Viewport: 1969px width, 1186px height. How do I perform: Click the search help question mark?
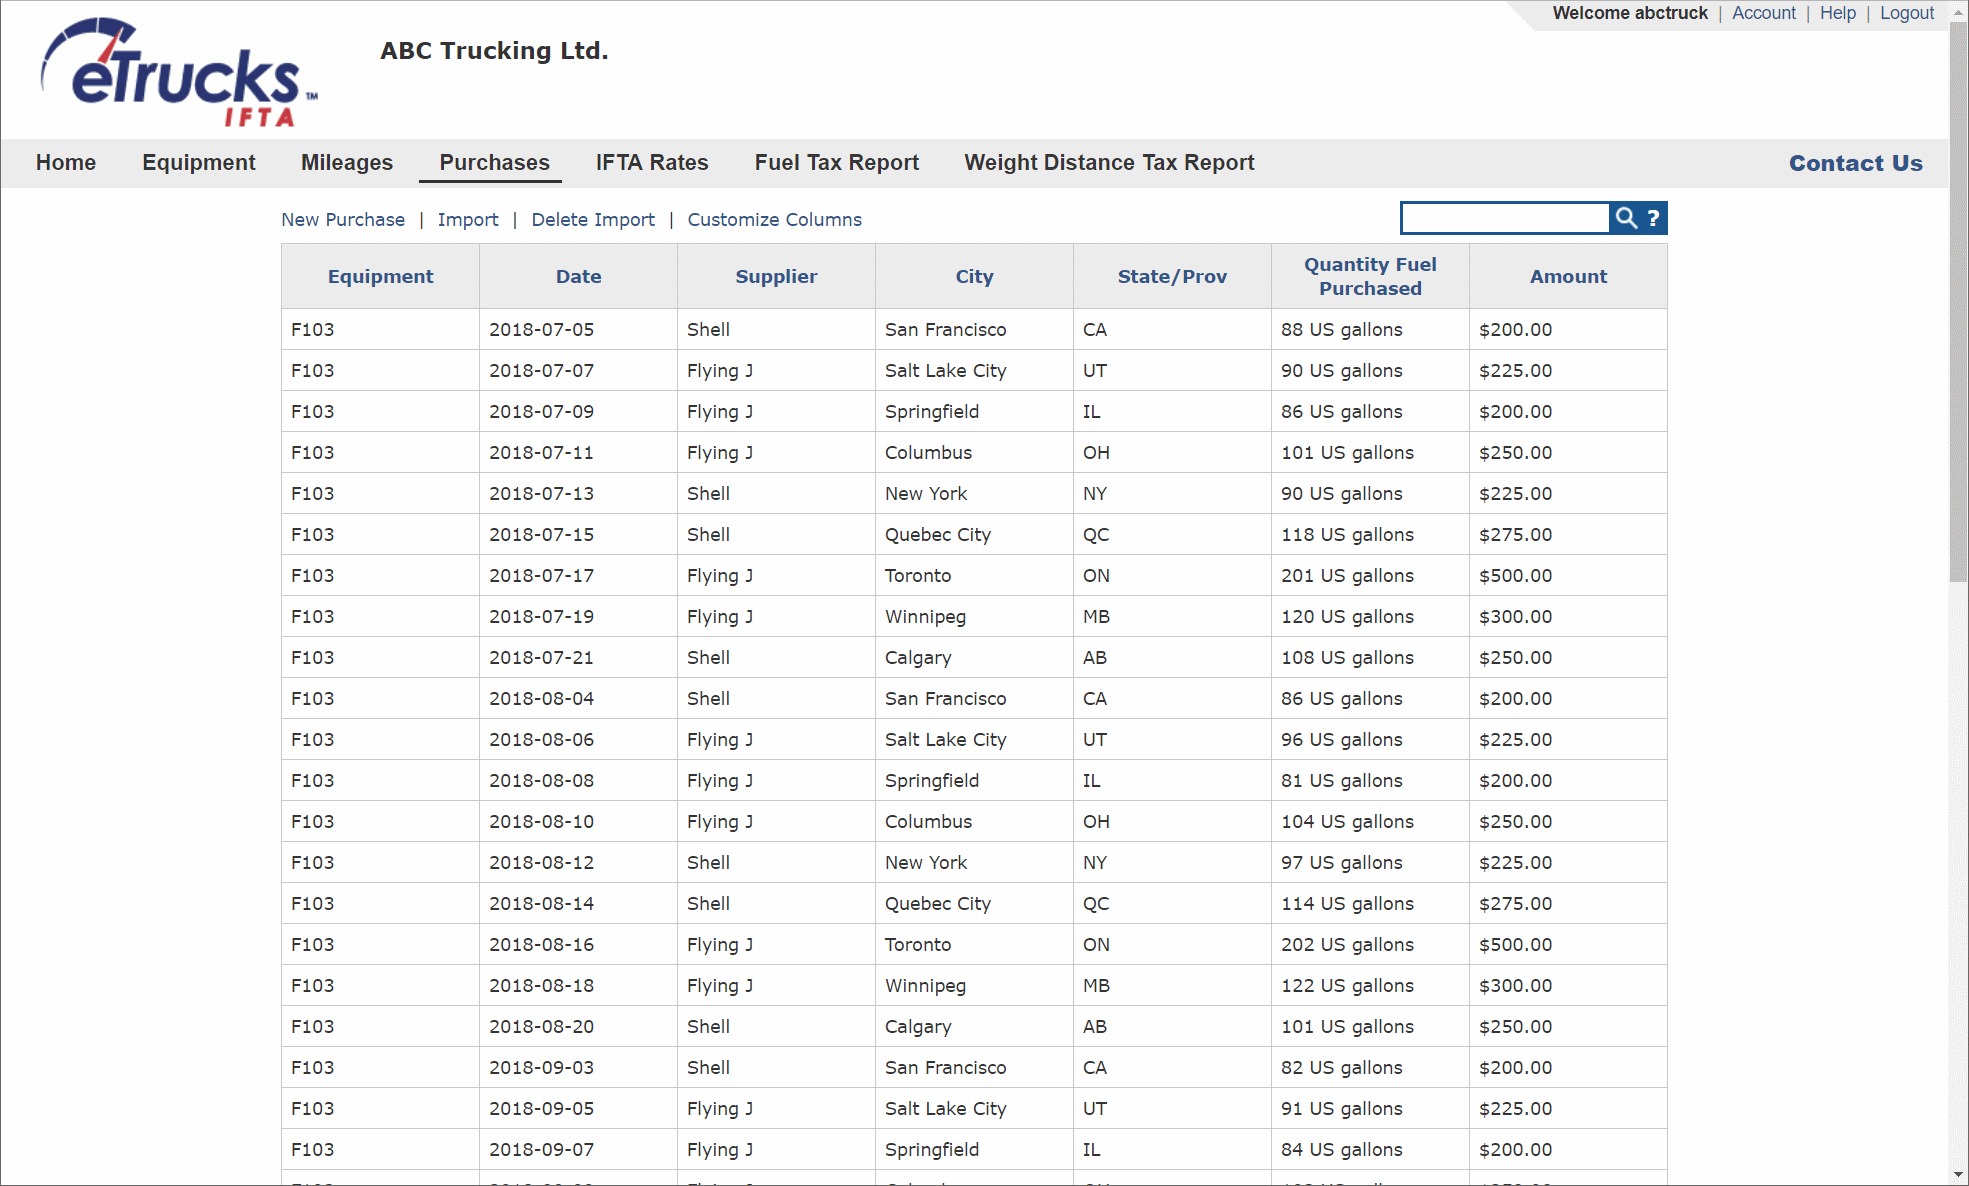click(x=1653, y=218)
